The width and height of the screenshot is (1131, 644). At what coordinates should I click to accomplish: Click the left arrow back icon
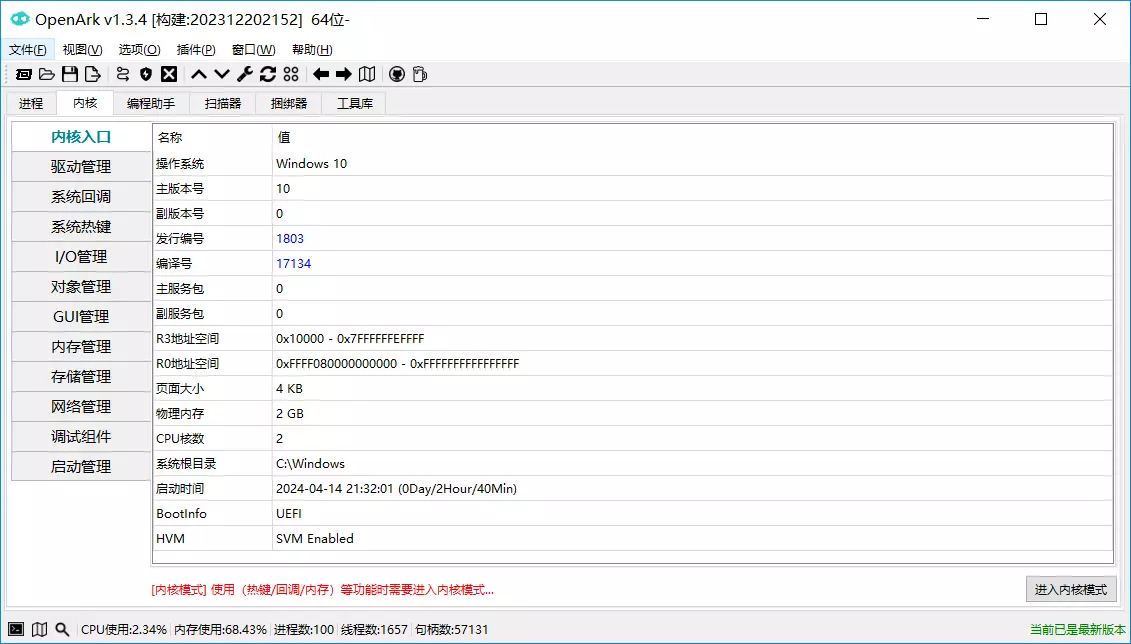click(x=321, y=74)
